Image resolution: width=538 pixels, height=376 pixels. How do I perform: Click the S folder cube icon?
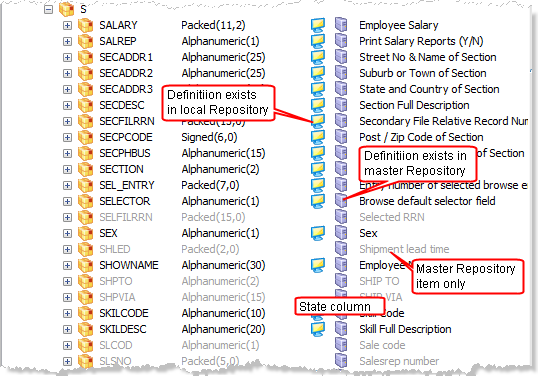[67, 9]
